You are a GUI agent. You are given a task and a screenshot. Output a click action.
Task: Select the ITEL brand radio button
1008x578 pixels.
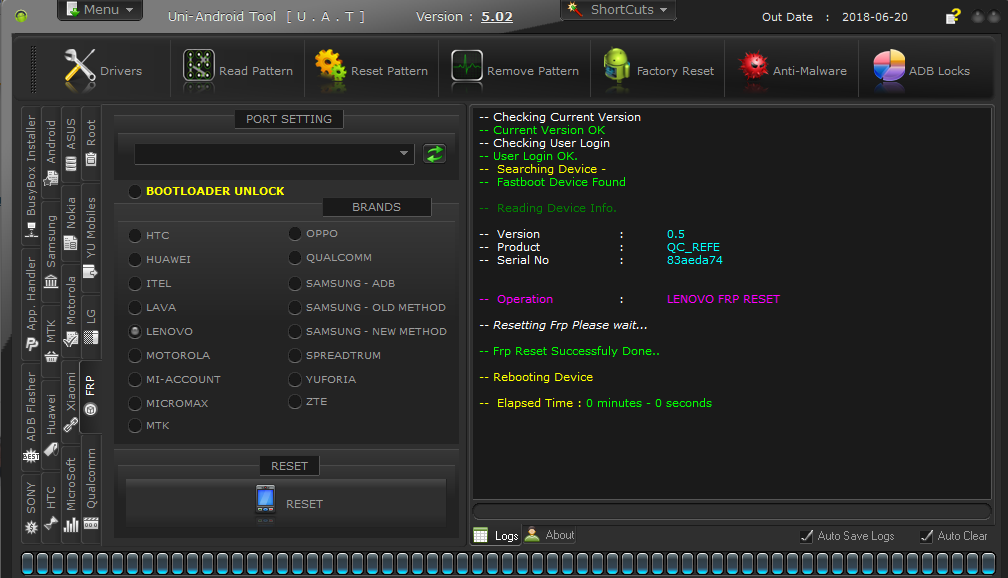pos(135,284)
